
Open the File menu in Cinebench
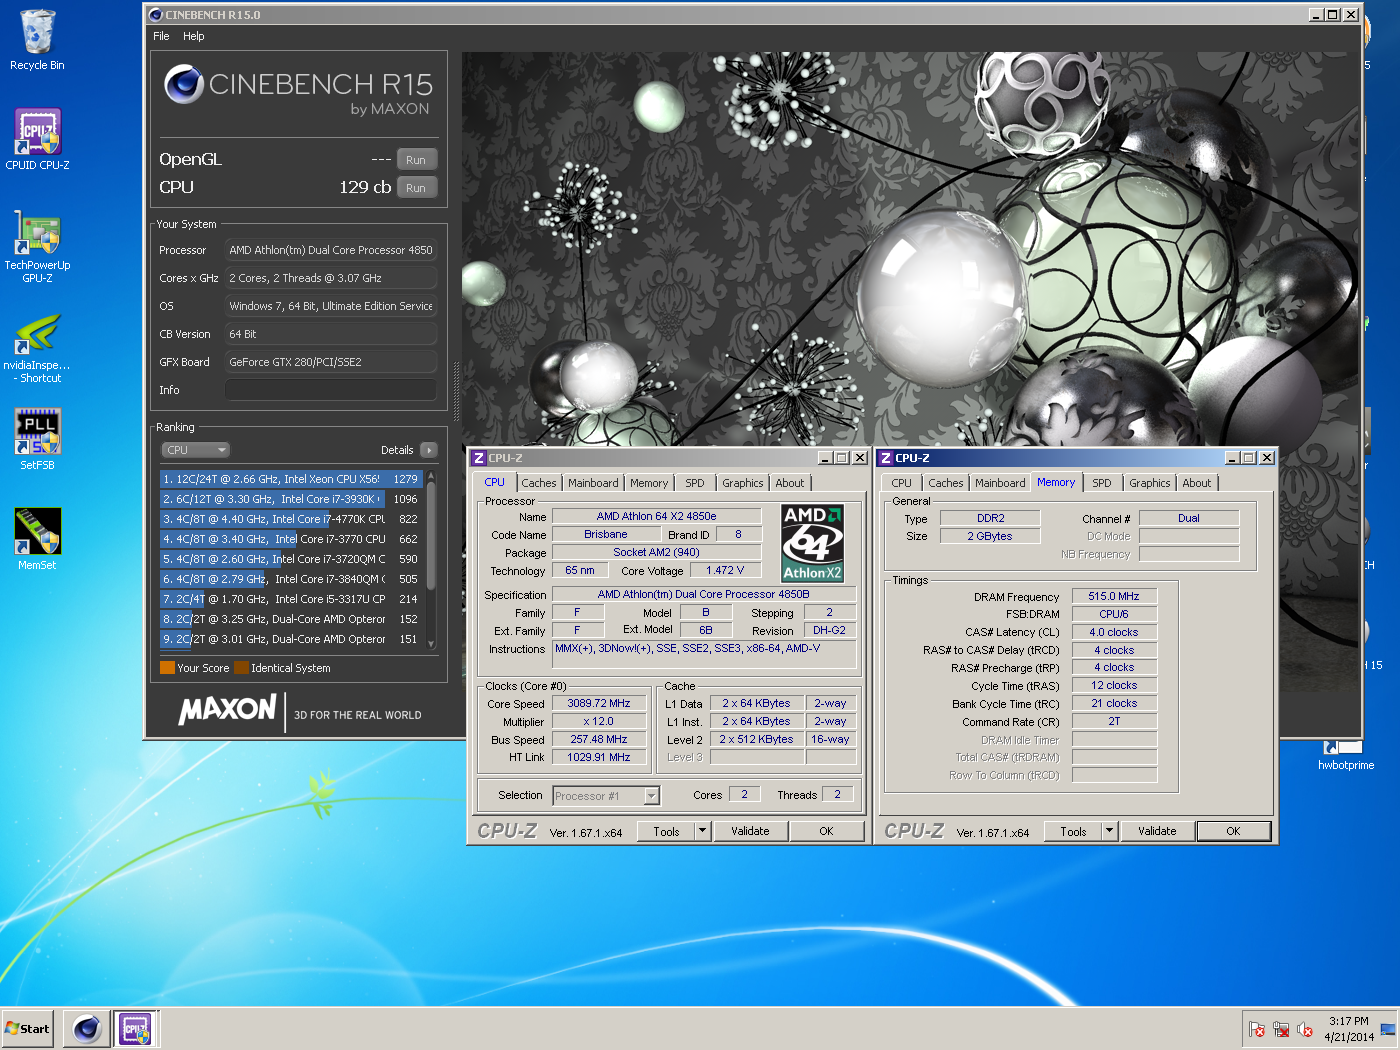click(x=161, y=36)
